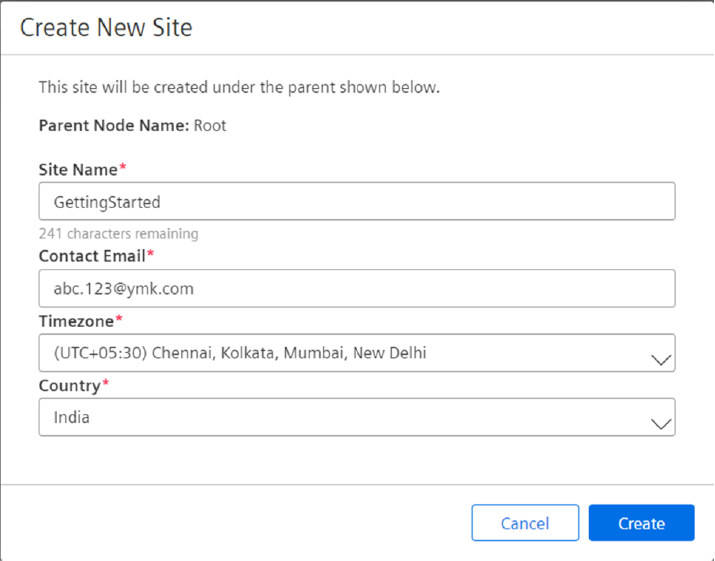Viewport: 715px width, 561px height.
Task: Click the 'Parent Node Name: Root' text
Action: [x=132, y=125]
